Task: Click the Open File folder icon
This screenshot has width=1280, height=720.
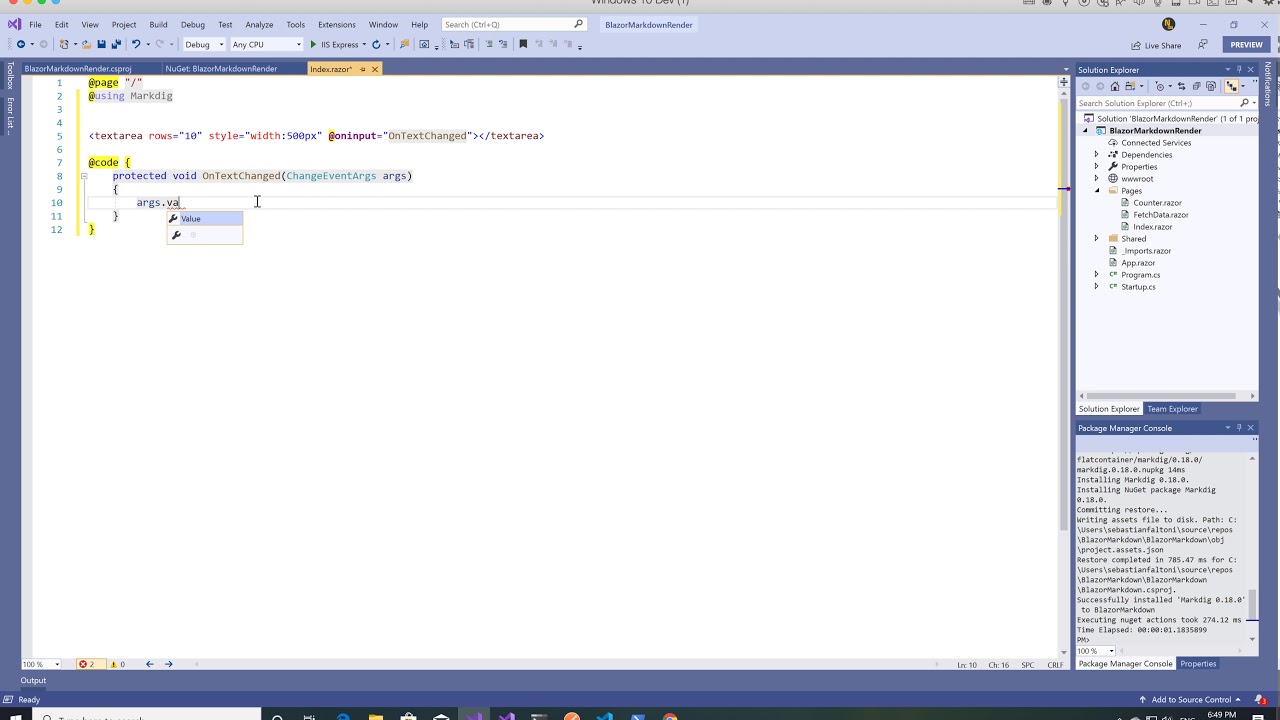Action: (x=86, y=44)
